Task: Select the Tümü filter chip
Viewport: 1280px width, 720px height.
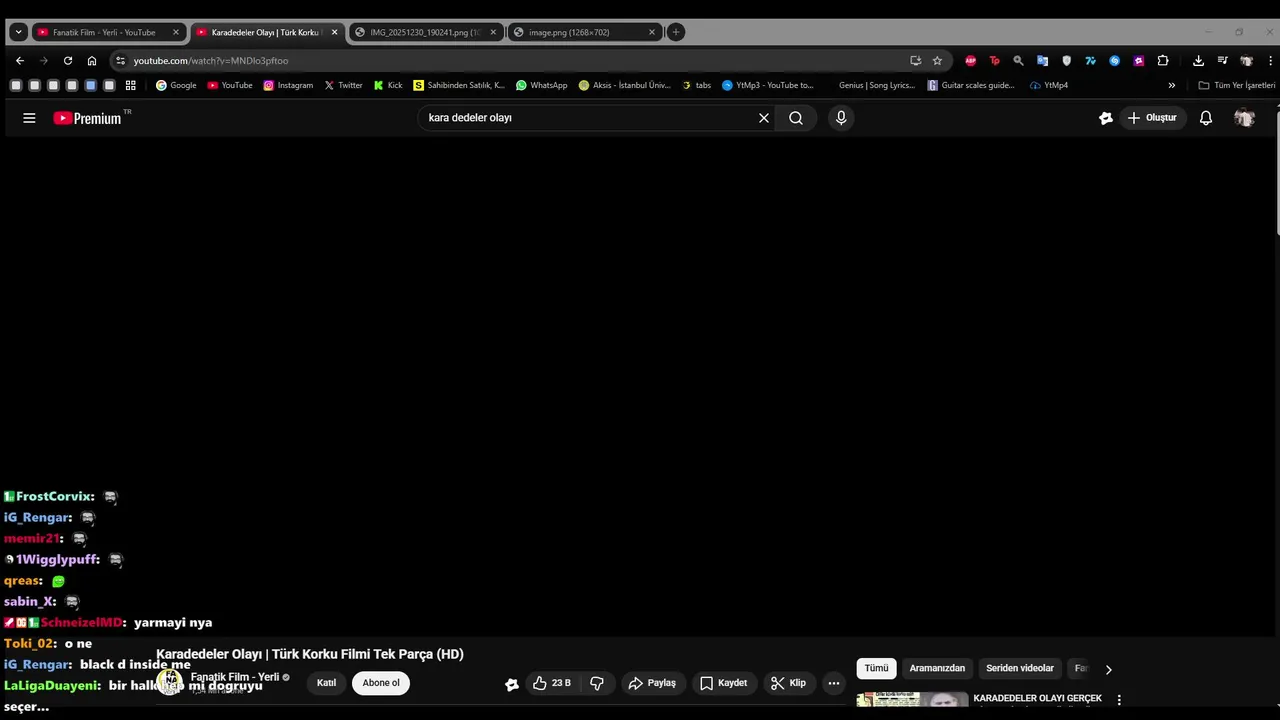Action: click(876, 668)
